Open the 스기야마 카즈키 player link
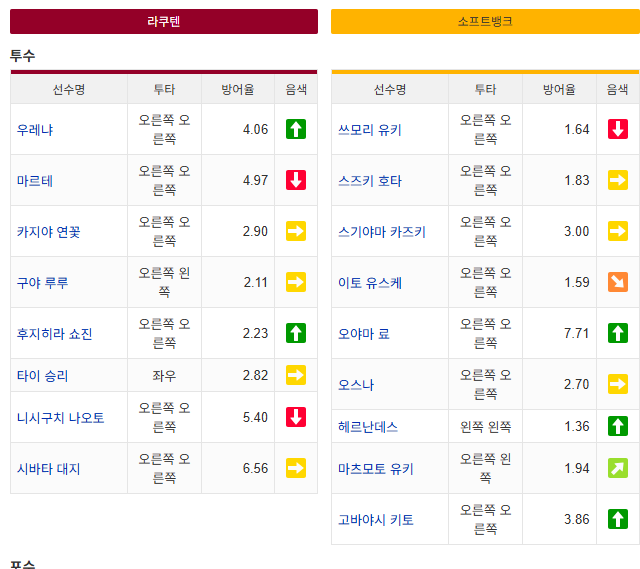Image resolution: width=640 pixels, height=569 pixels. (382, 232)
